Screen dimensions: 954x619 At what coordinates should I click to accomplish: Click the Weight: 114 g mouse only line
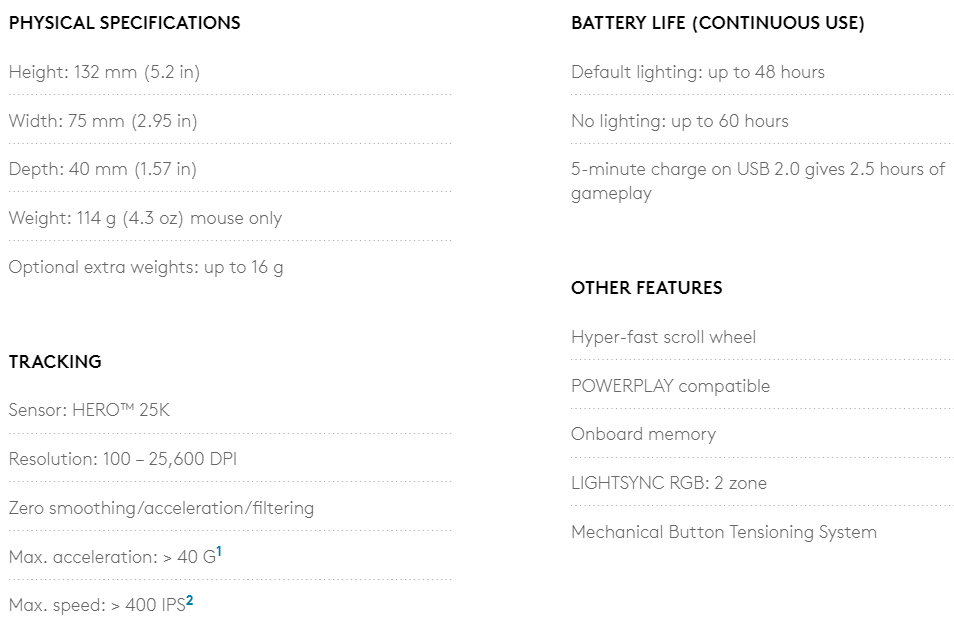click(x=145, y=218)
